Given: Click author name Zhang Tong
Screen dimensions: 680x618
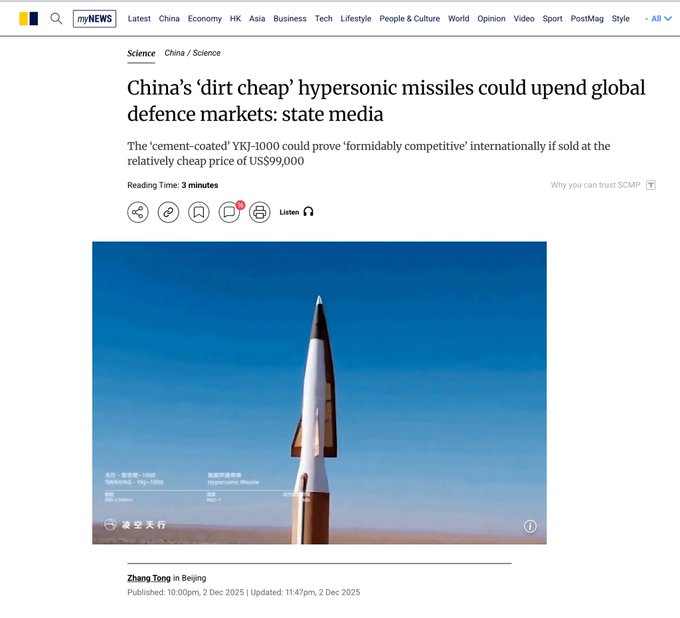Looking at the screenshot, I should [x=148, y=578].
